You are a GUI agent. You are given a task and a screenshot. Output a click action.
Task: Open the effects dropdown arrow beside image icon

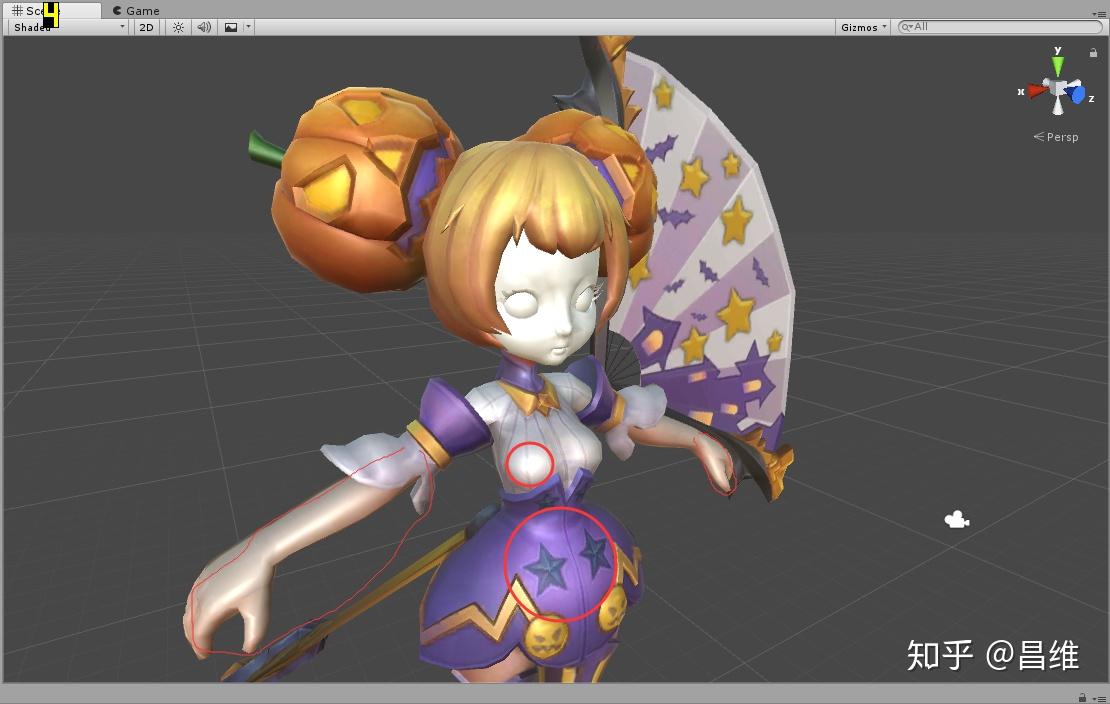click(x=248, y=27)
